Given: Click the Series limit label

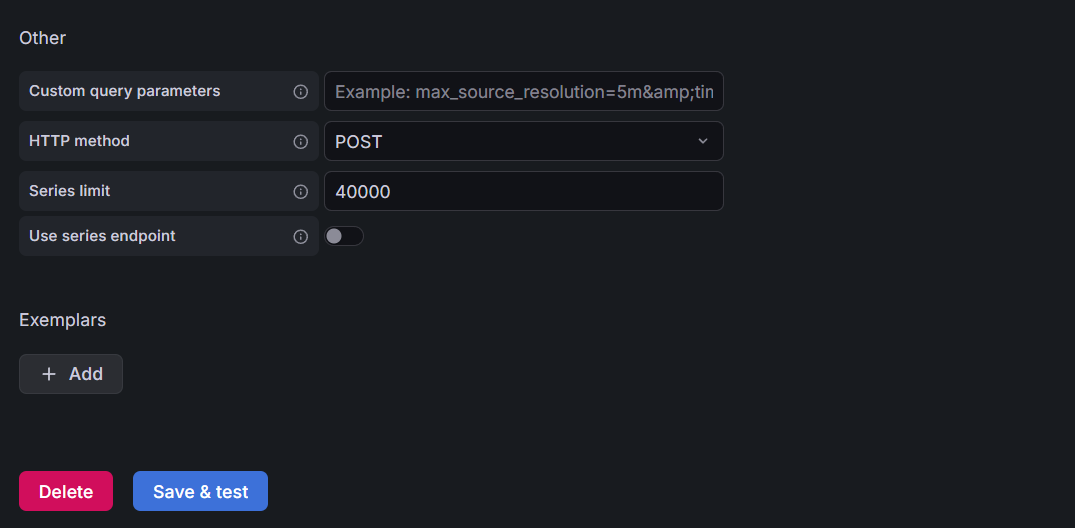Looking at the screenshot, I should (69, 191).
